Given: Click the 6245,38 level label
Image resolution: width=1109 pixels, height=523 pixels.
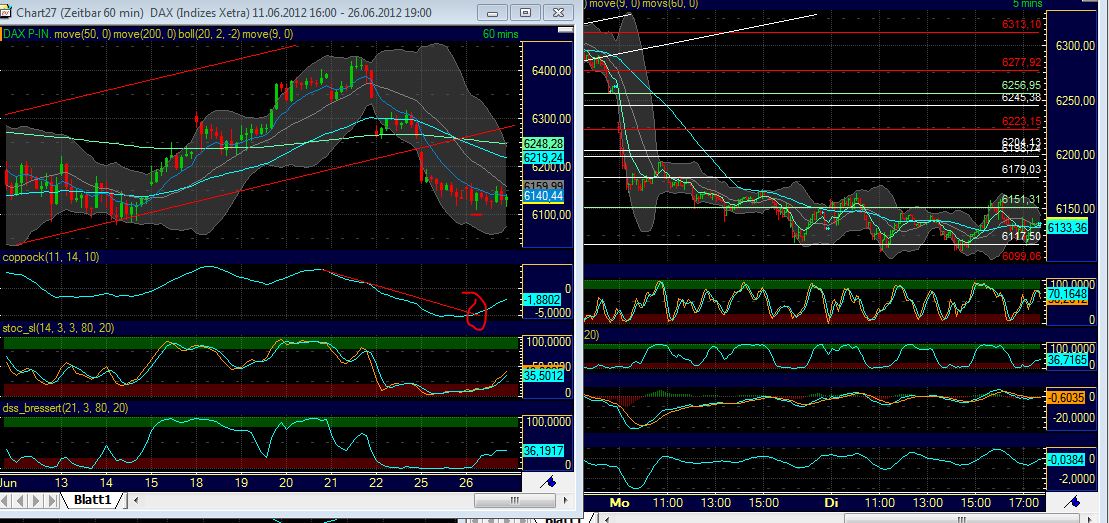Looking at the screenshot, I should click(x=1021, y=97).
